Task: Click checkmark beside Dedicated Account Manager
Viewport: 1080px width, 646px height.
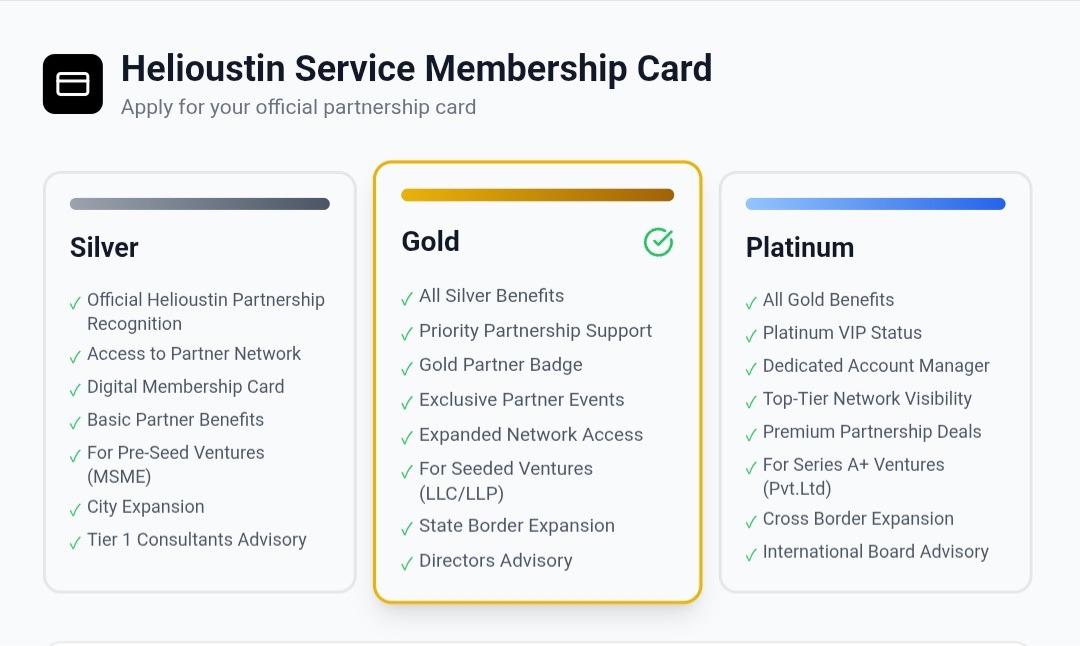Action: tap(751, 368)
